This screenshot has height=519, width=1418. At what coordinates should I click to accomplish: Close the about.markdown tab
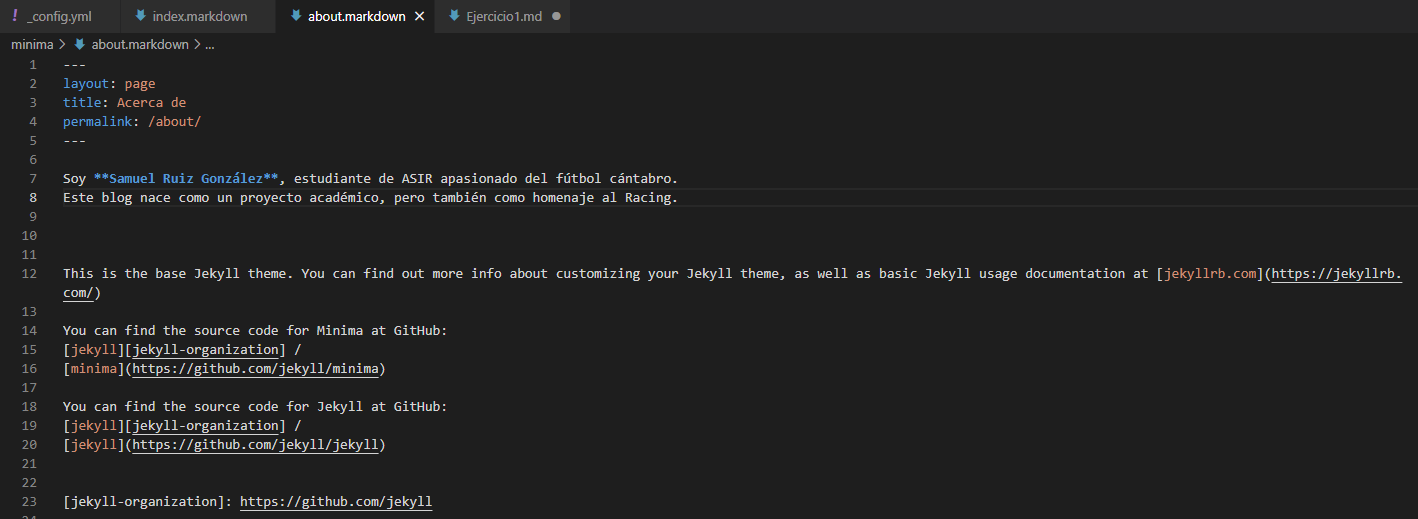[x=419, y=17]
